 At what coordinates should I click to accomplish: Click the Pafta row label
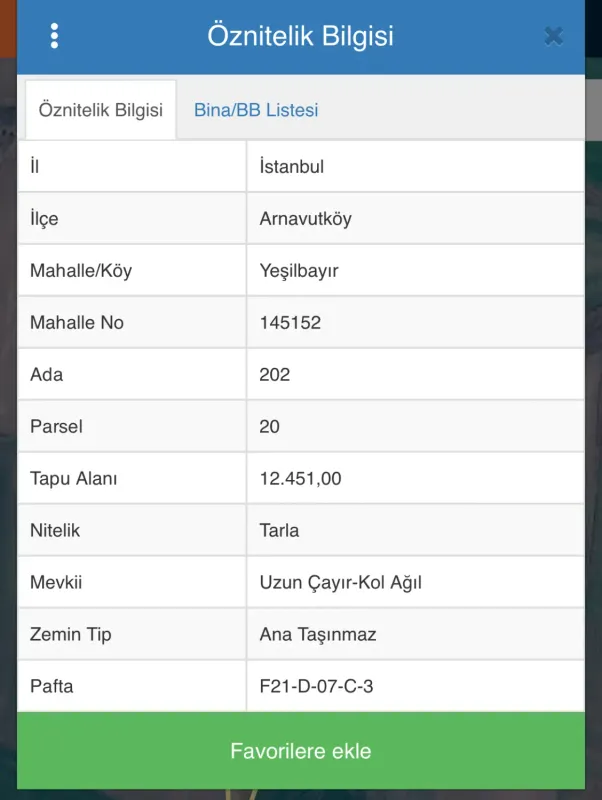click(52, 686)
